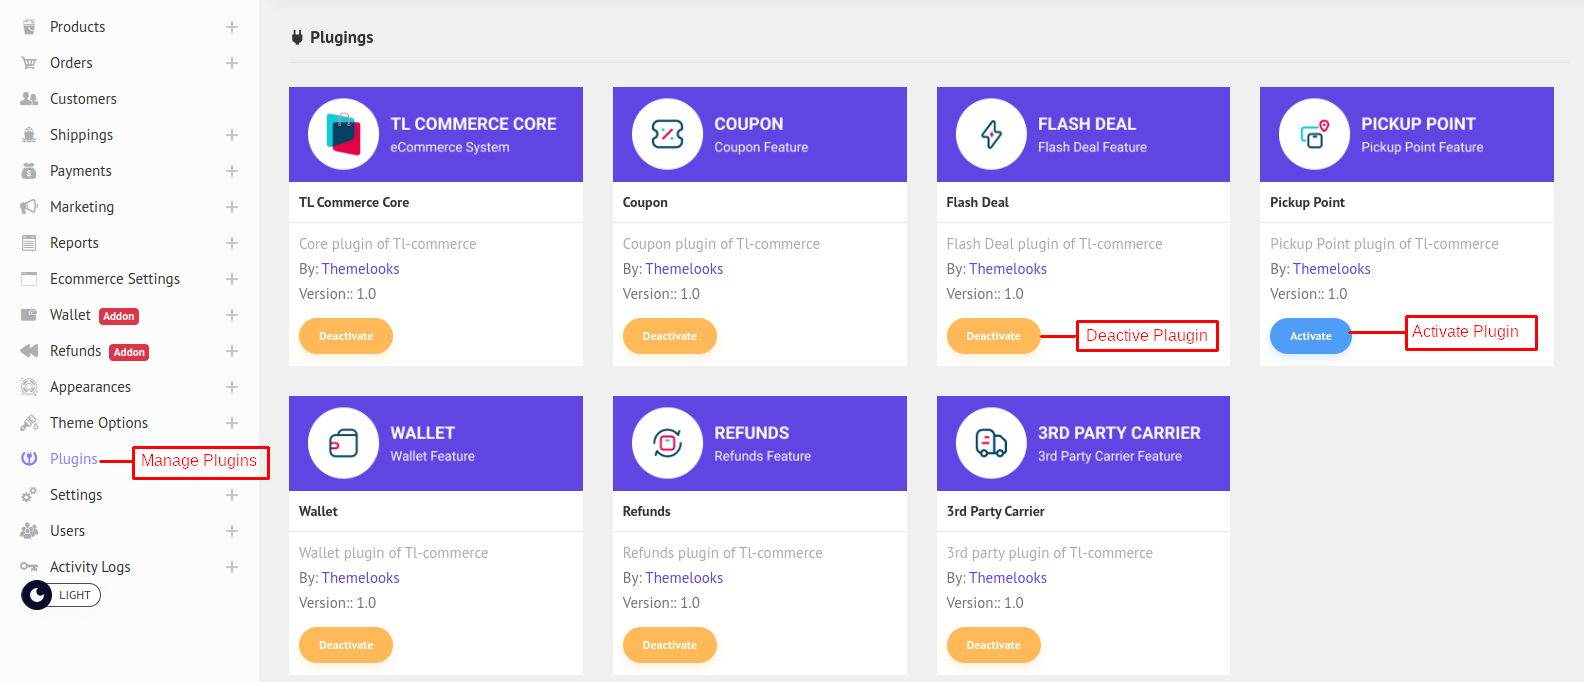
Task: Open the Theme Options menu item
Action: (x=99, y=423)
